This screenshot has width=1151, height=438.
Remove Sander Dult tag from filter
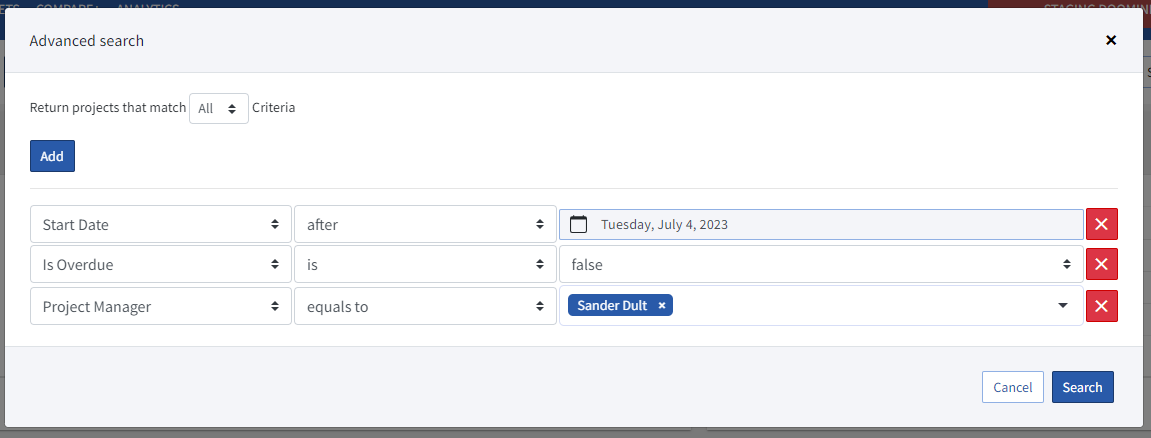662,306
